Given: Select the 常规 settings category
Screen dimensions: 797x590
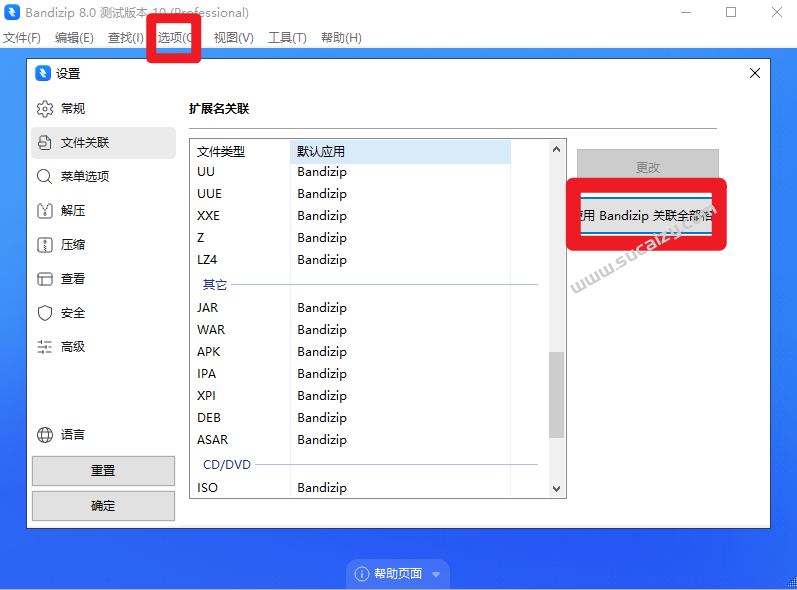Looking at the screenshot, I should [x=104, y=109].
